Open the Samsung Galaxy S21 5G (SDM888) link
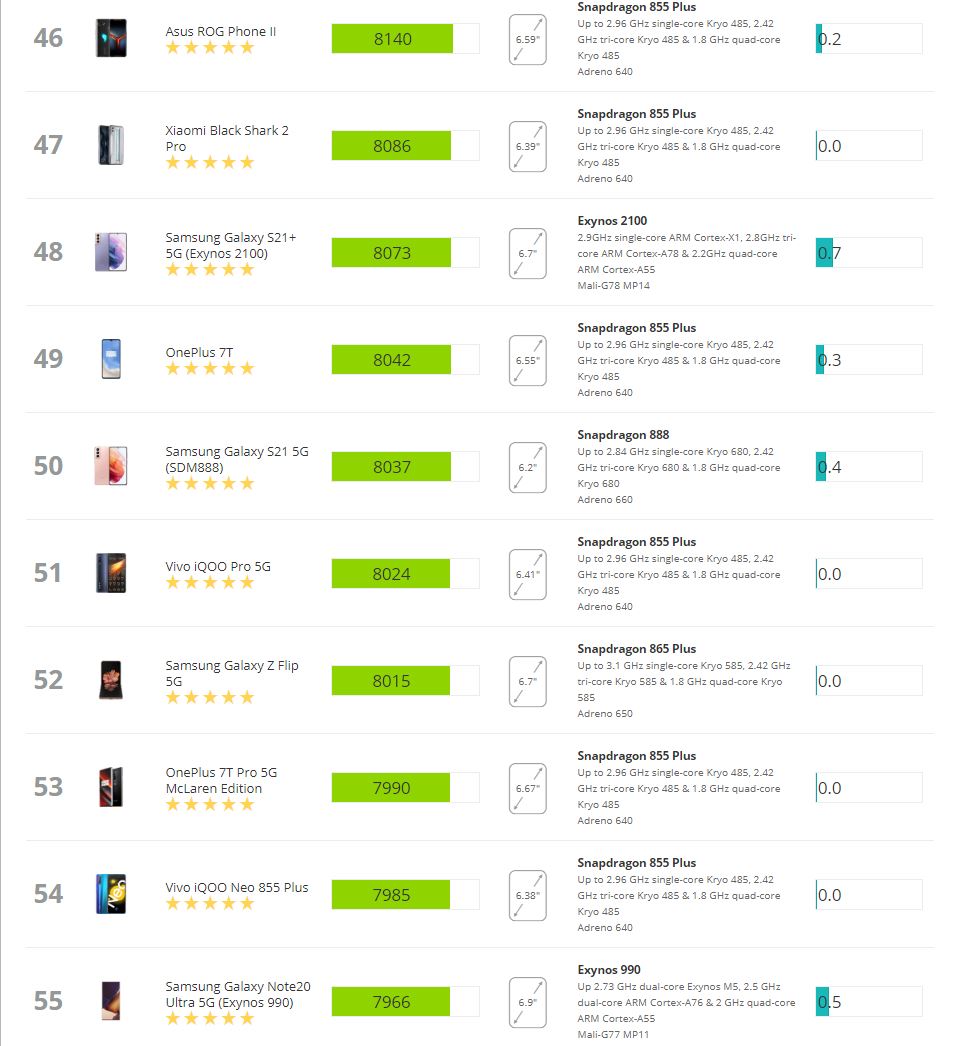The image size is (958, 1046). [237, 460]
